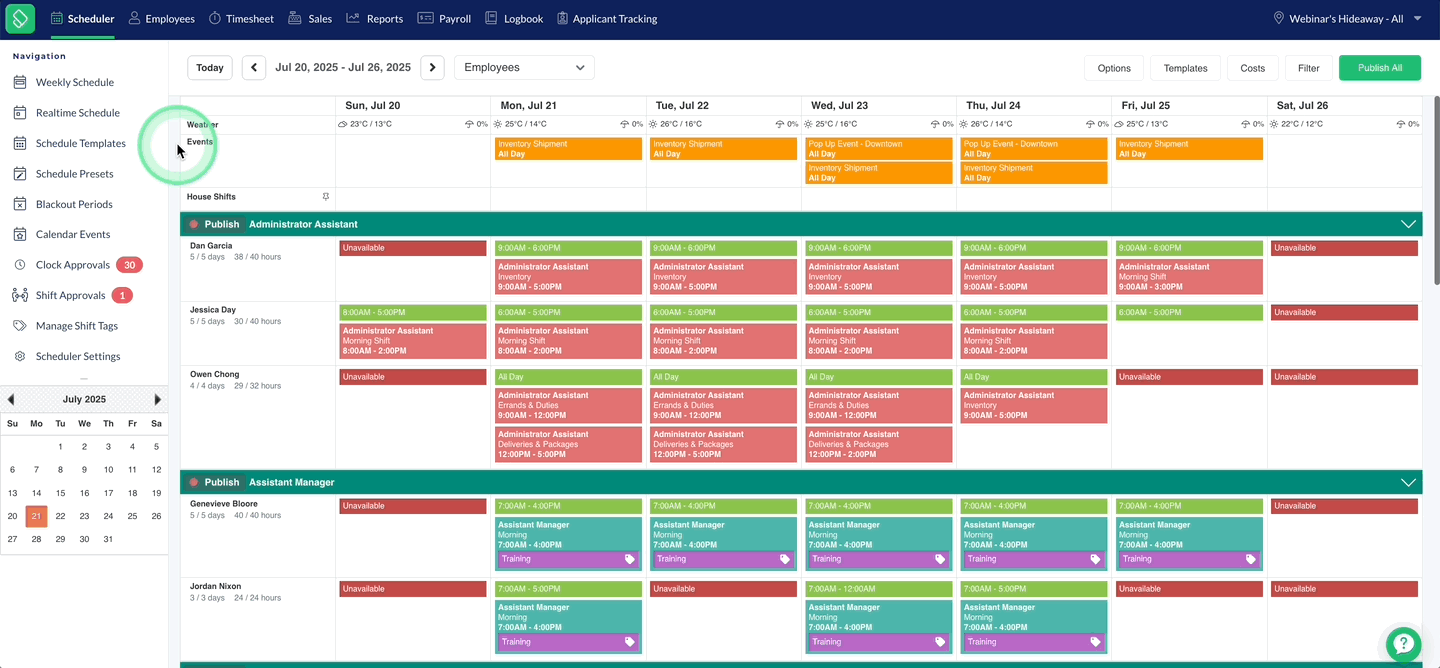Click Inventory Shipment event on Mon Jul 21
Viewport: 1440px width, 668px height.
(568, 149)
